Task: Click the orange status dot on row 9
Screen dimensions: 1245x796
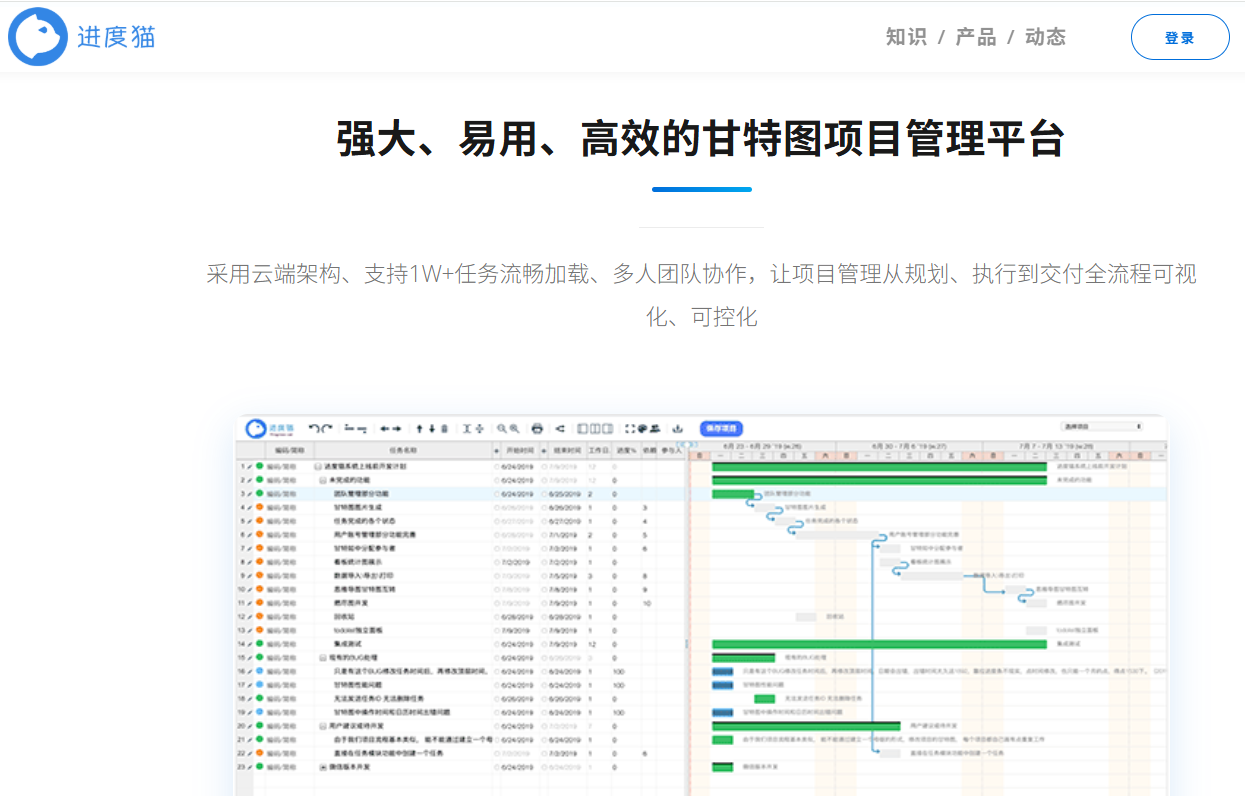Action: 259,576
